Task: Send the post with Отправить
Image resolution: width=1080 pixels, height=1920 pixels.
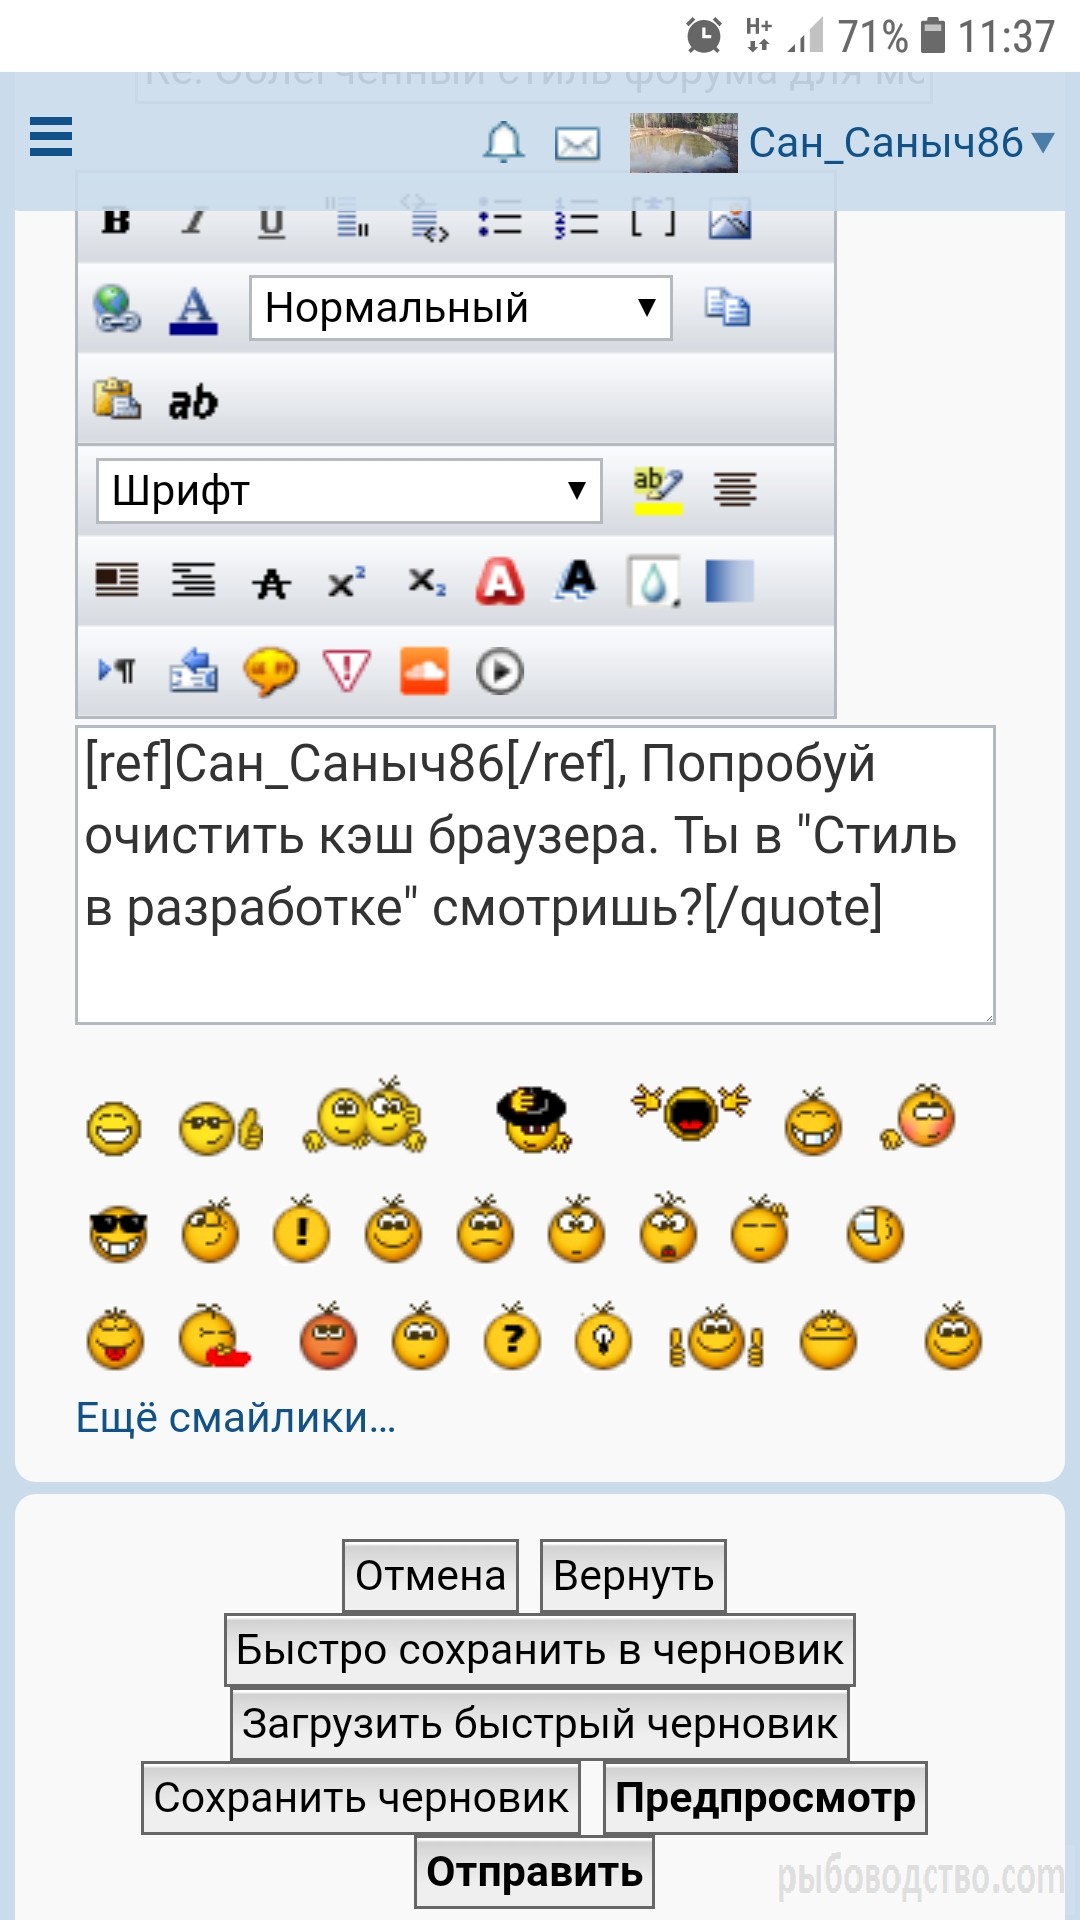Action: 535,1872
